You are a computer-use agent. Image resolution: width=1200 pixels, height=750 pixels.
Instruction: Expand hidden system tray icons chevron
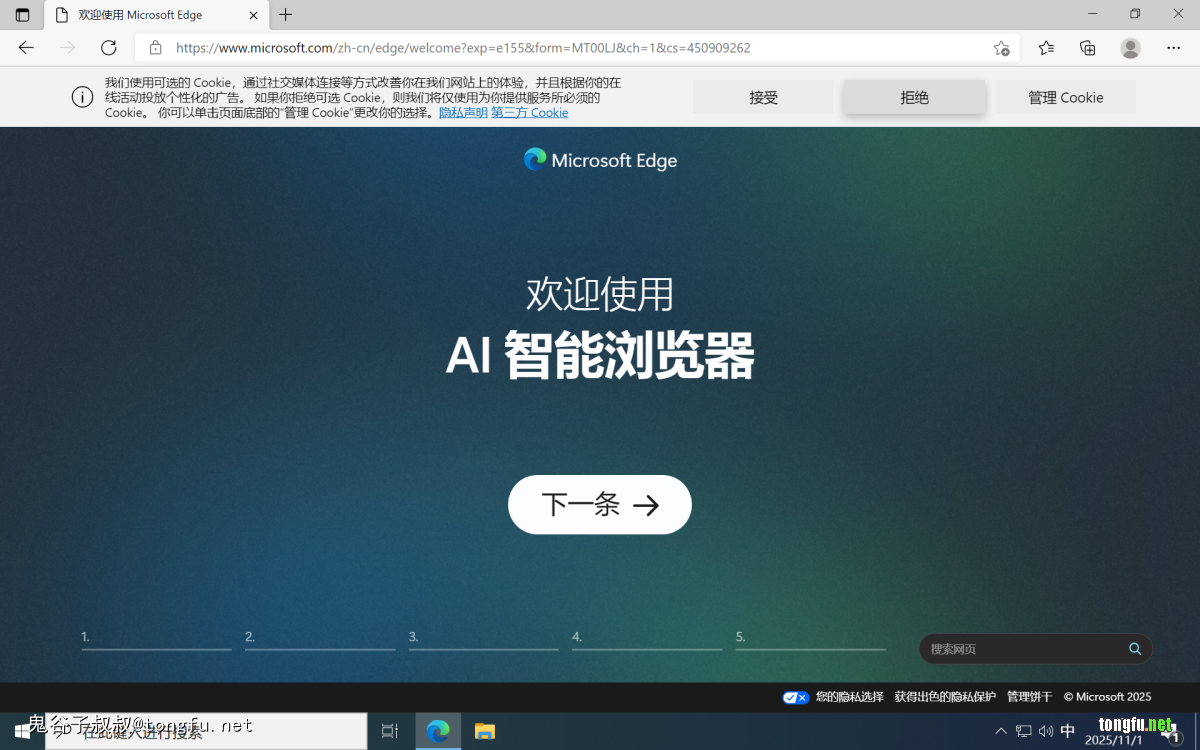[1001, 731]
